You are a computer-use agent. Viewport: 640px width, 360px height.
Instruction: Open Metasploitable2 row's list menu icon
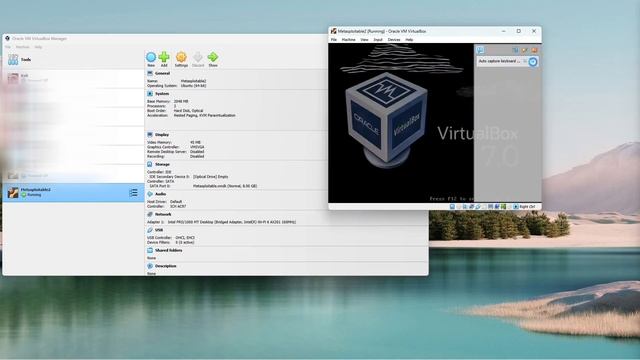[x=133, y=193]
